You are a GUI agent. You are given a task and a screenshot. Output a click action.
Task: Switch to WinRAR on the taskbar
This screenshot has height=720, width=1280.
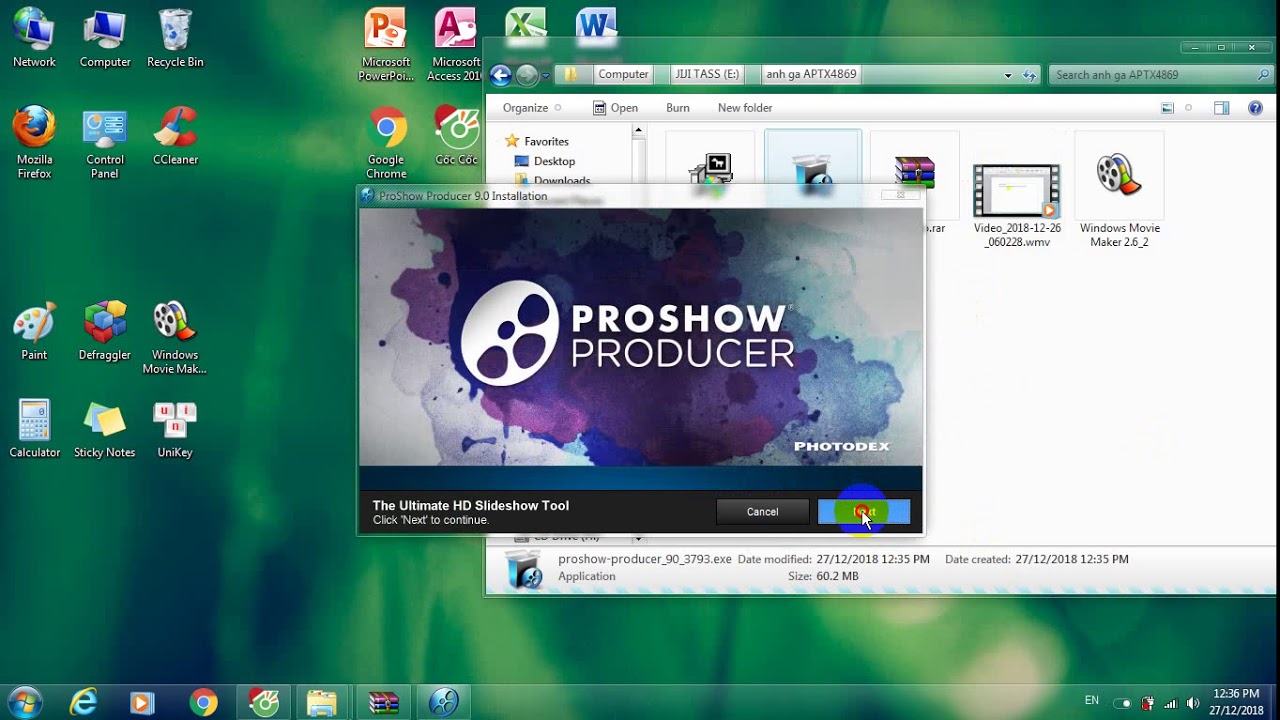(383, 703)
